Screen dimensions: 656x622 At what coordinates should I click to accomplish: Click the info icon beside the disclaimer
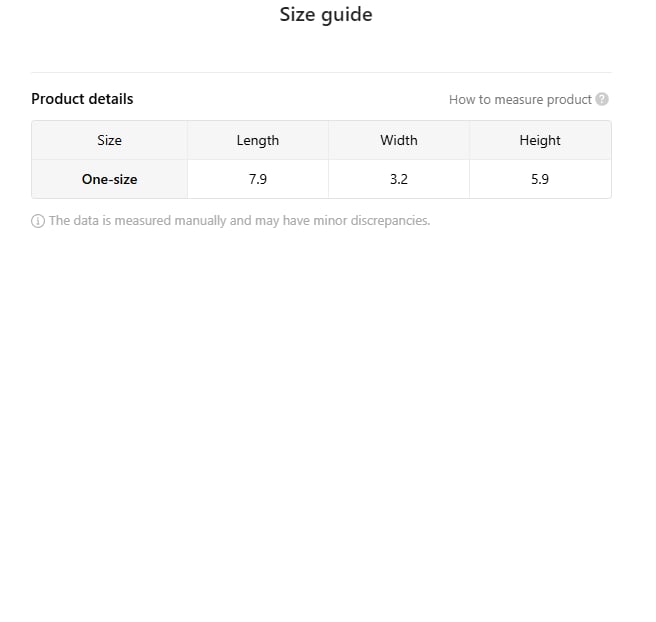(x=38, y=221)
